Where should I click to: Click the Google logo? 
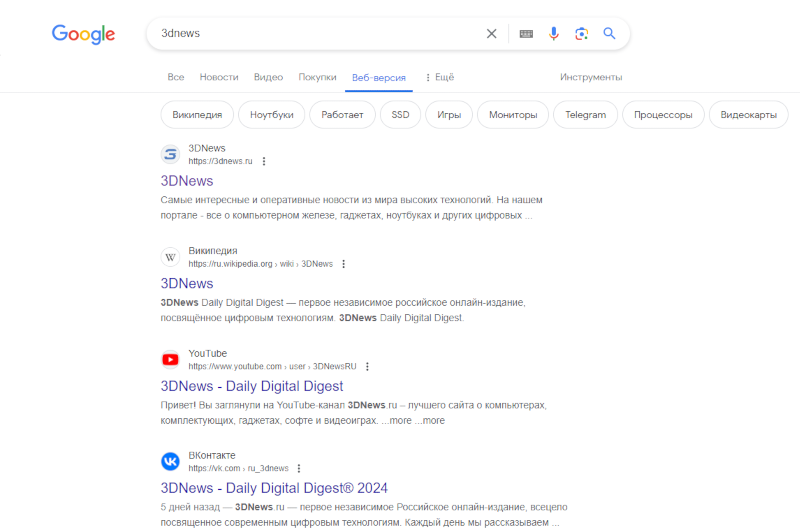tap(84, 34)
